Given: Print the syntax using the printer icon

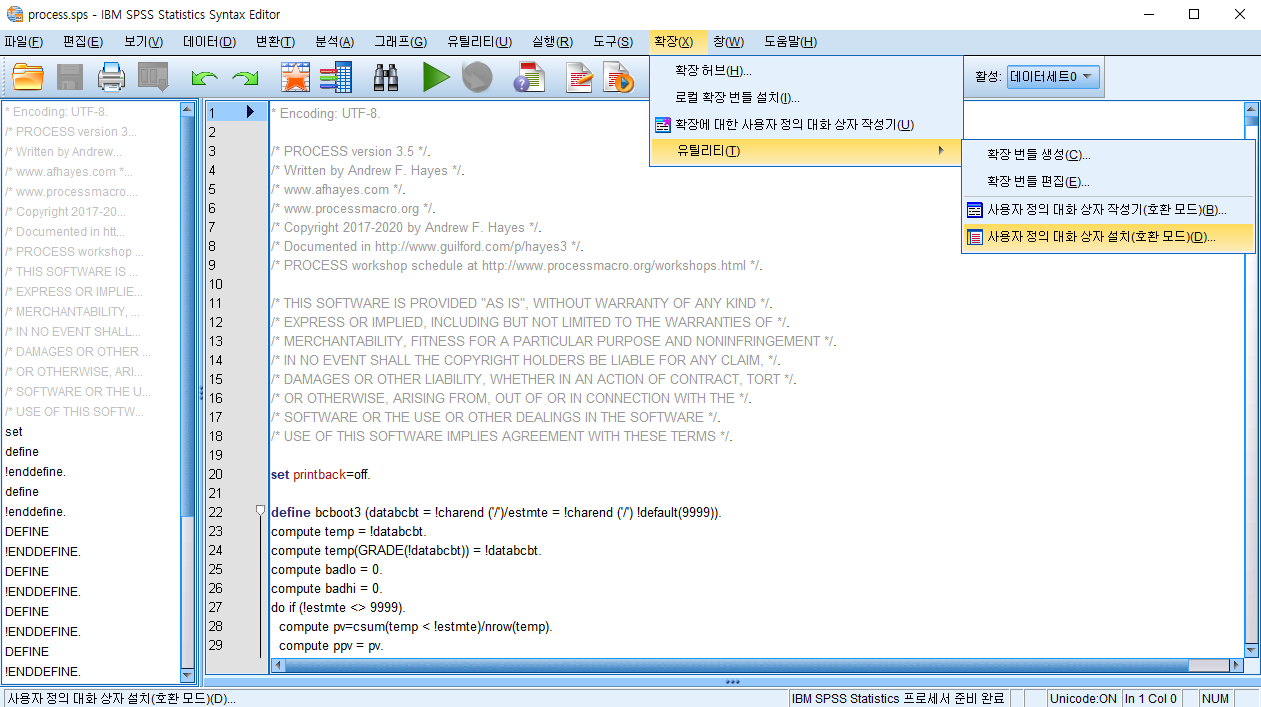Looking at the screenshot, I should pos(110,77).
